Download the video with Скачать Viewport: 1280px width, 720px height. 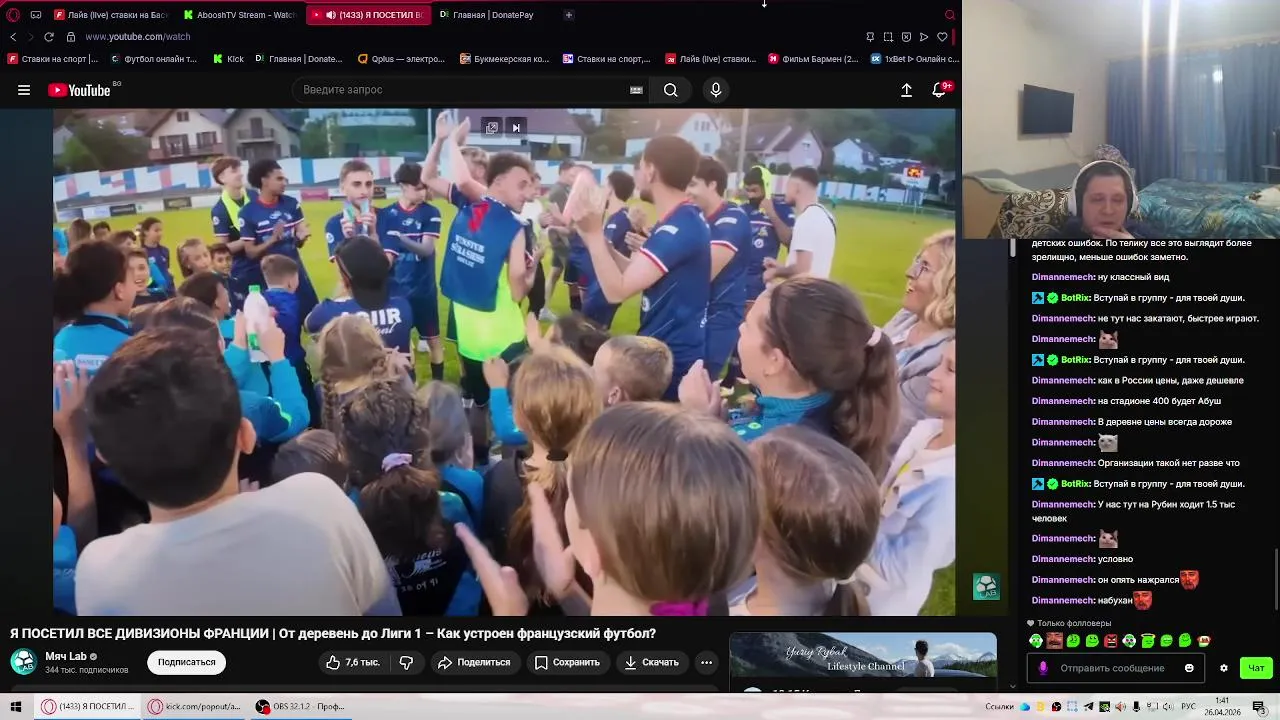(x=652, y=662)
